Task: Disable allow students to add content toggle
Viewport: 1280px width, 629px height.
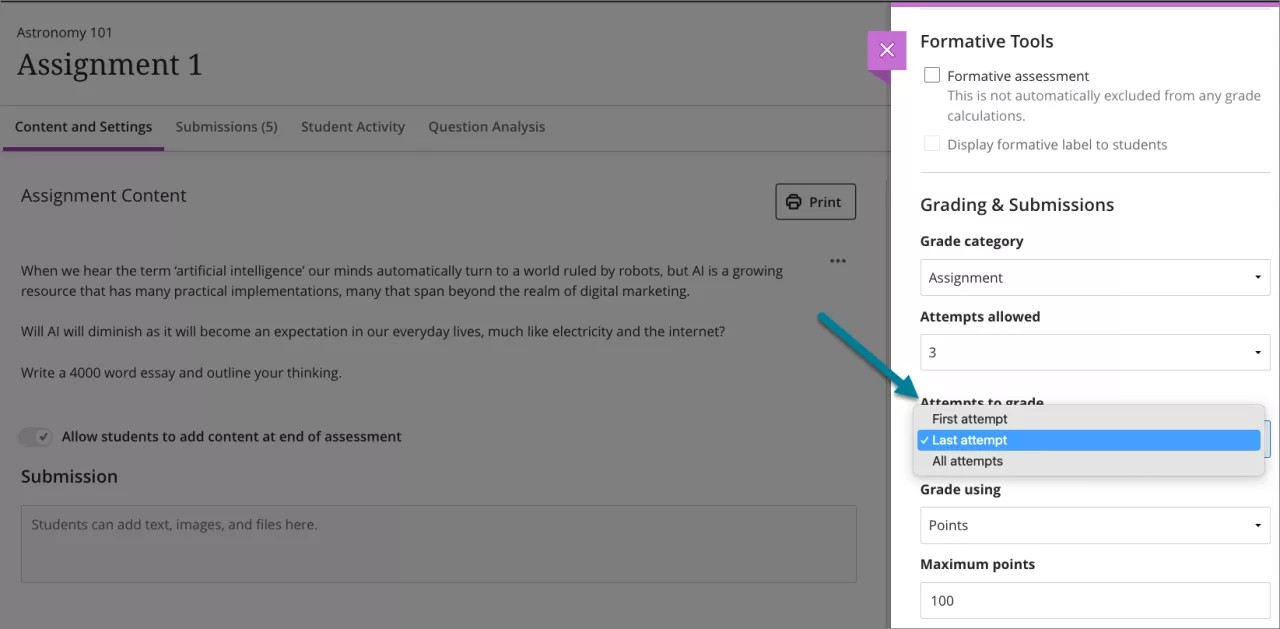Action: 37,436
